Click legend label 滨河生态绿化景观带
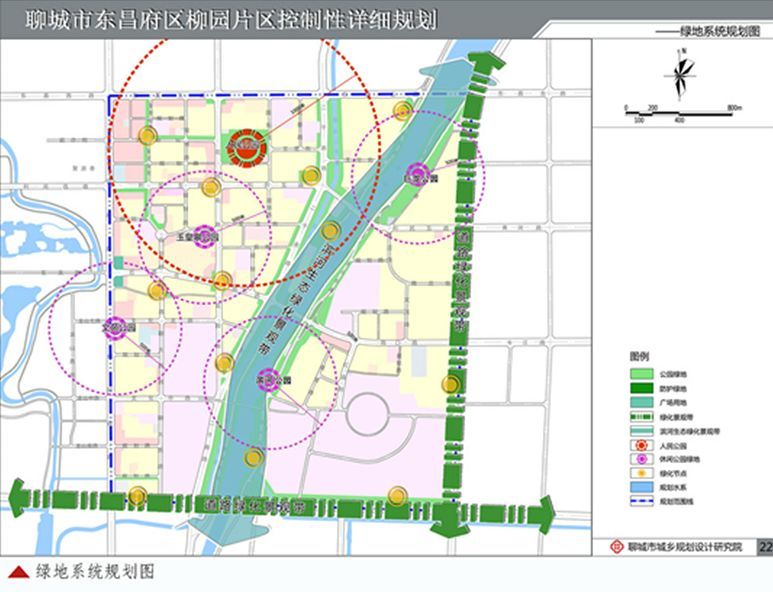Viewport: 773px width, 592px height. (x=690, y=431)
